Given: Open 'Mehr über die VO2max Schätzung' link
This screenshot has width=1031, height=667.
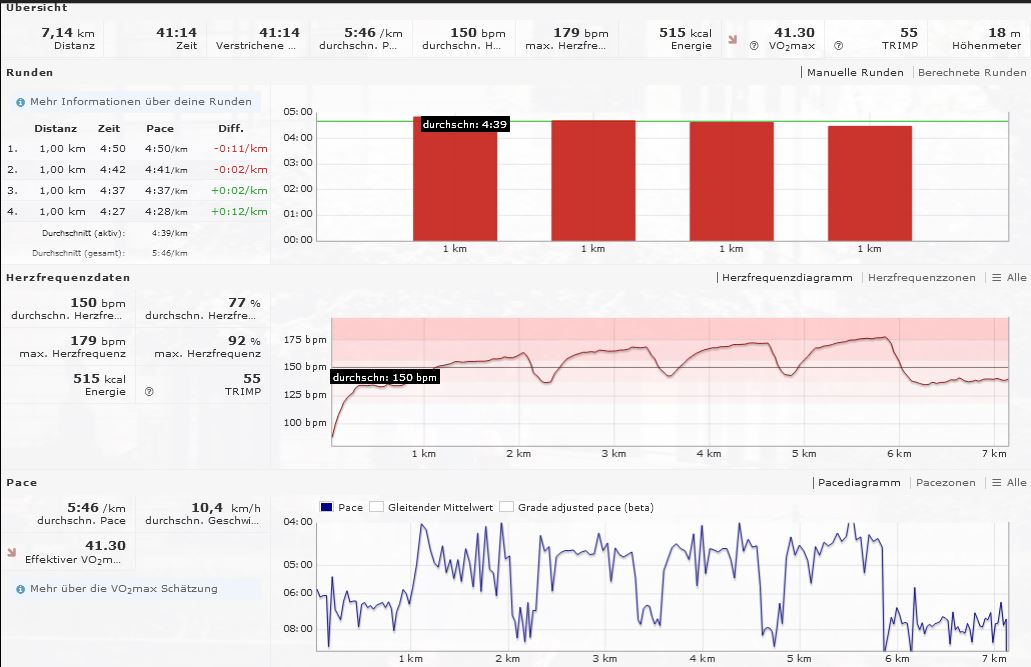Looking at the screenshot, I should click(x=123, y=589).
